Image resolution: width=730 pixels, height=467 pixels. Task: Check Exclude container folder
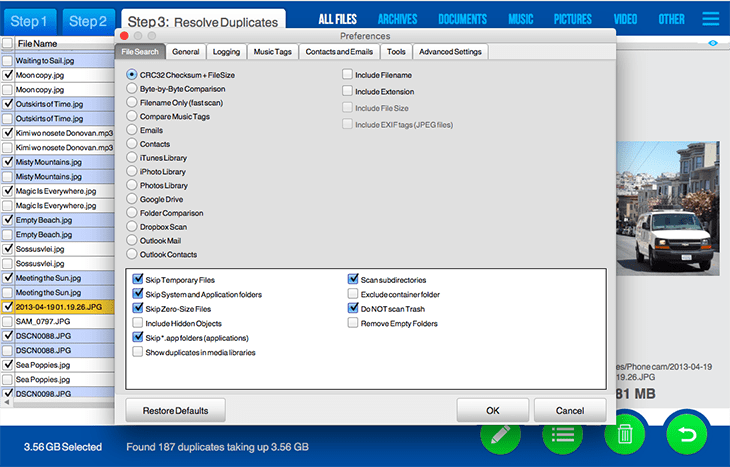point(353,294)
